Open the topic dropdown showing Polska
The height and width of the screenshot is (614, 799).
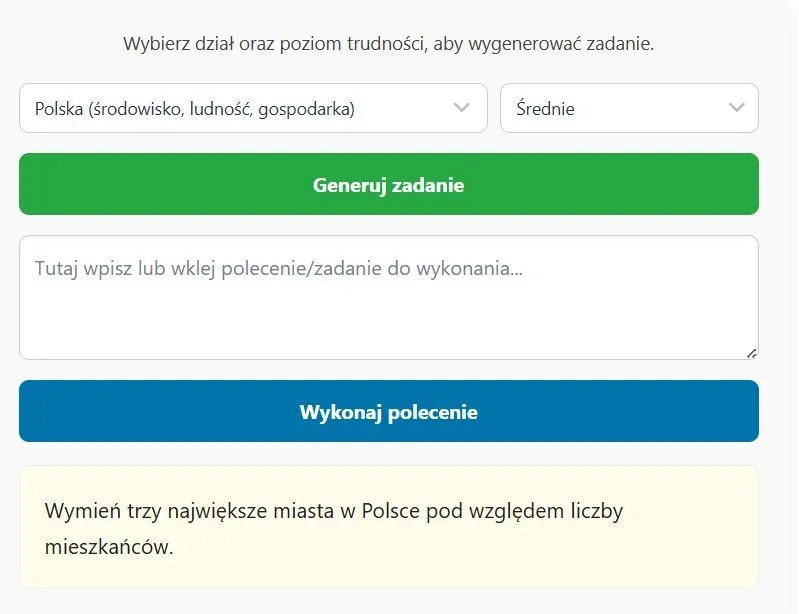click(252, 108)
